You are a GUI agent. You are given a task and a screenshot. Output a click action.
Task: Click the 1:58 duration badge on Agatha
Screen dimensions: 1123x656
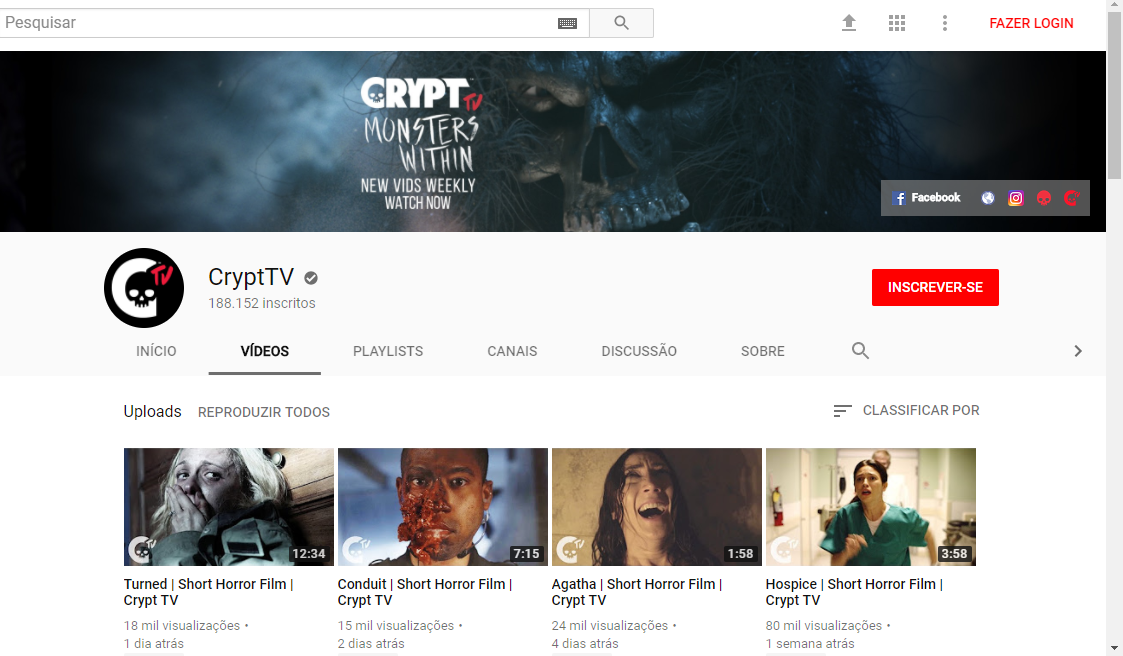741,554
